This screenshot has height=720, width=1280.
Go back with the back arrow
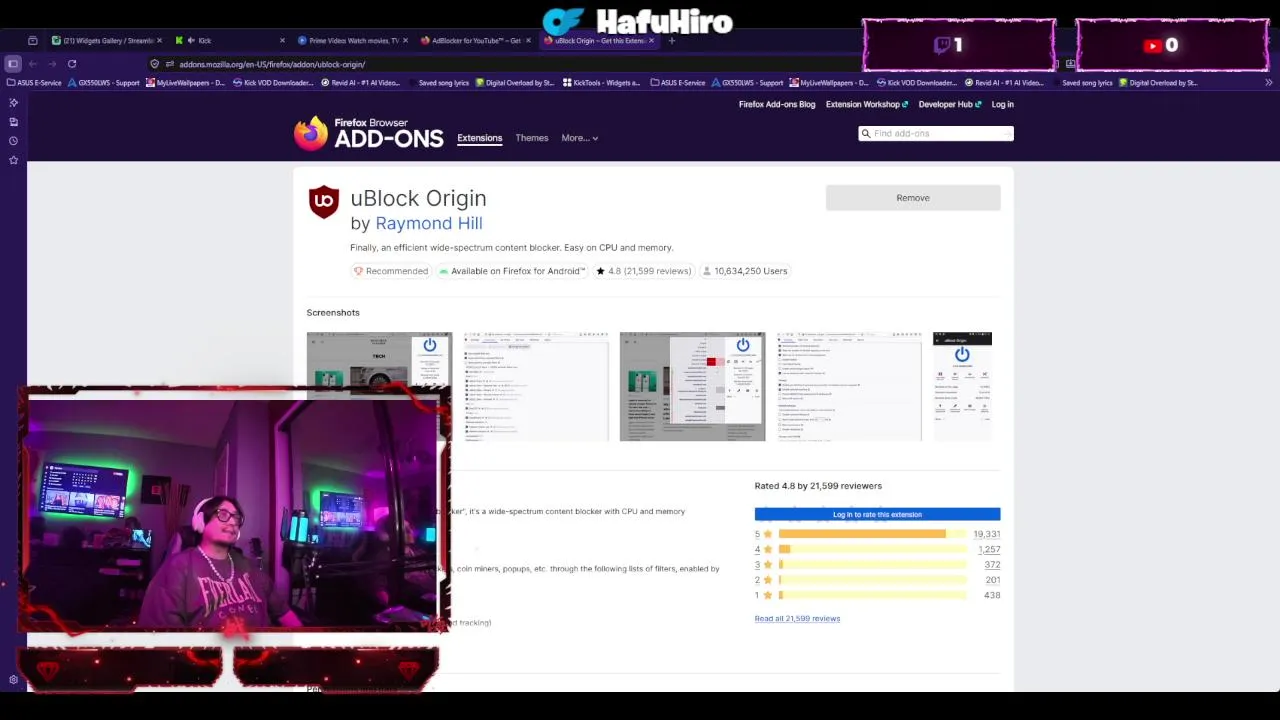click(33, 64)
